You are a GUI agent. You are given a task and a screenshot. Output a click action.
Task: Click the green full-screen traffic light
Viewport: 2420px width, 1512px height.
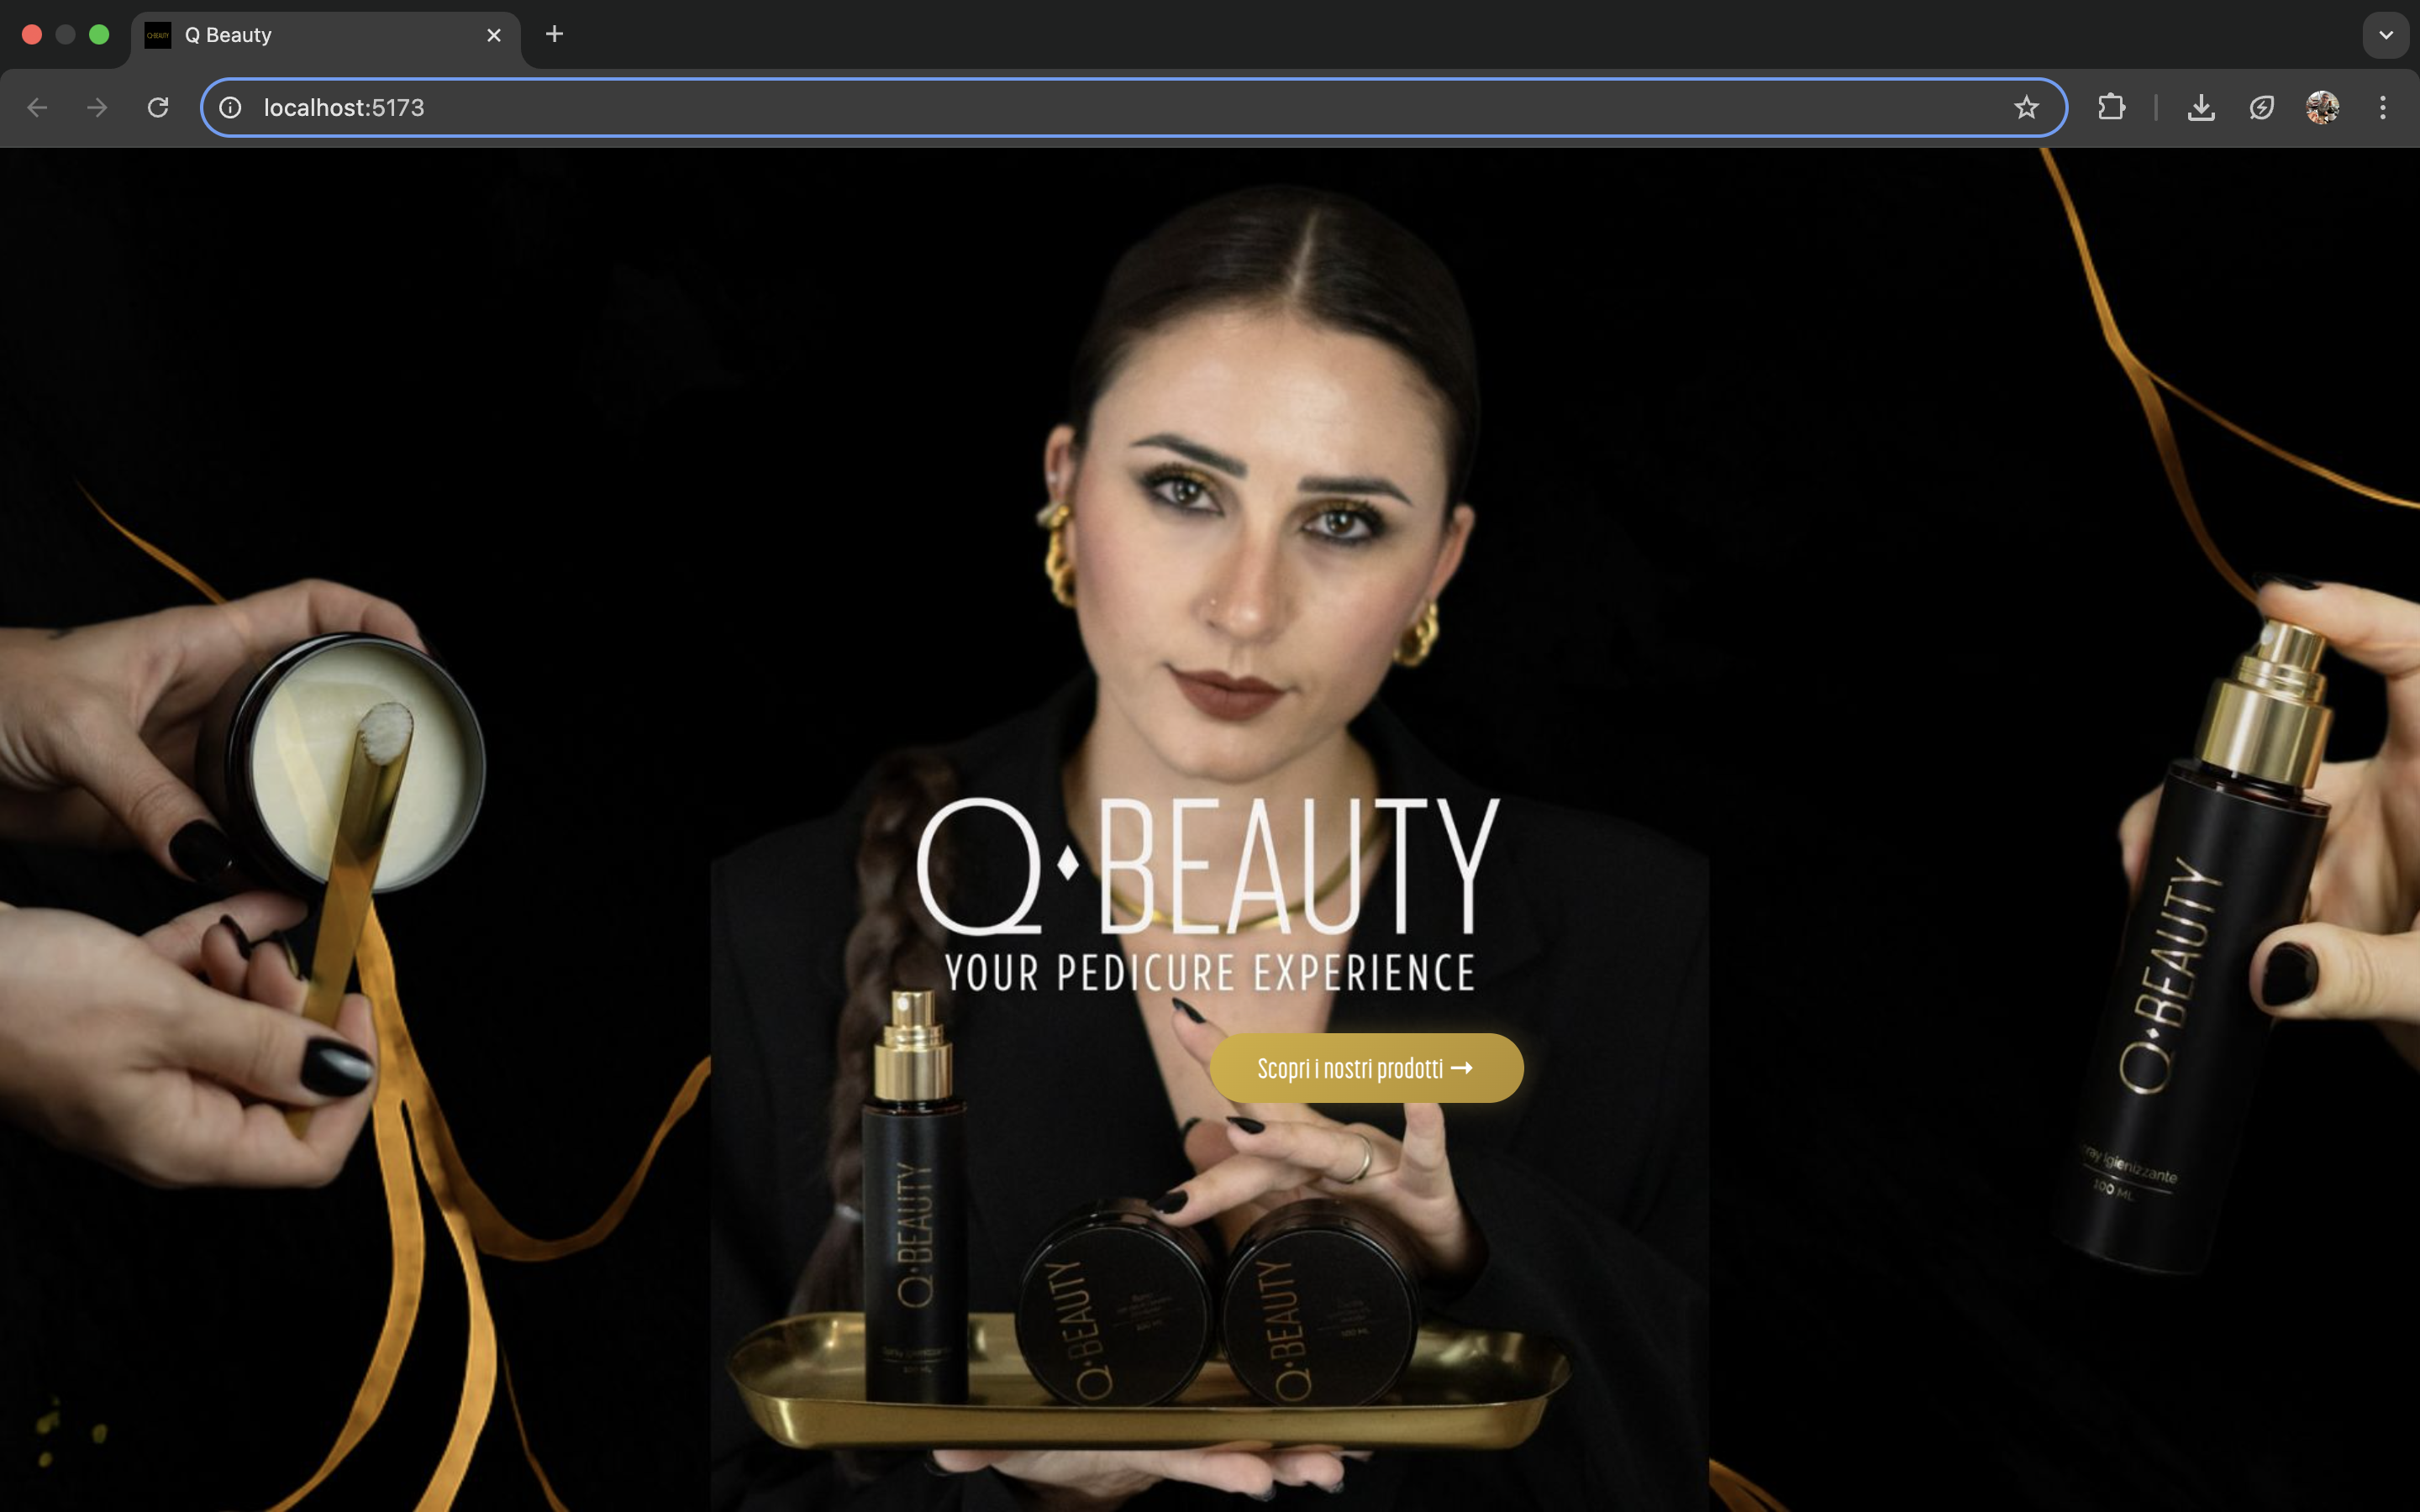point(98,34)
